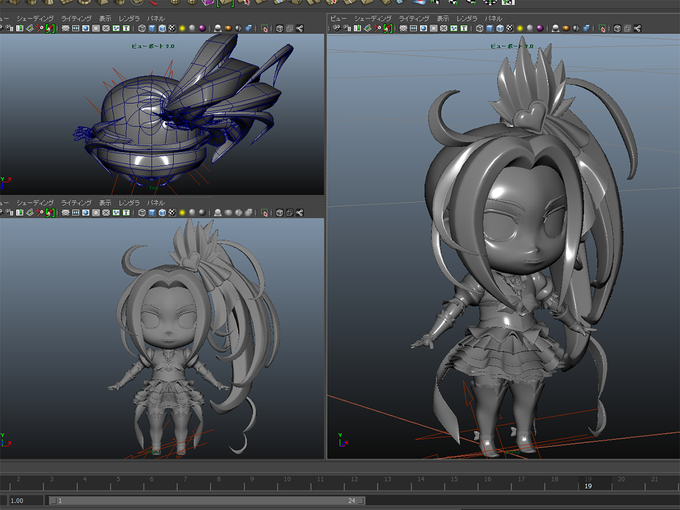Enable use all lights in bottom-left viewport
Viewport: 680px width, 510px height.
[x=182, y=212]
